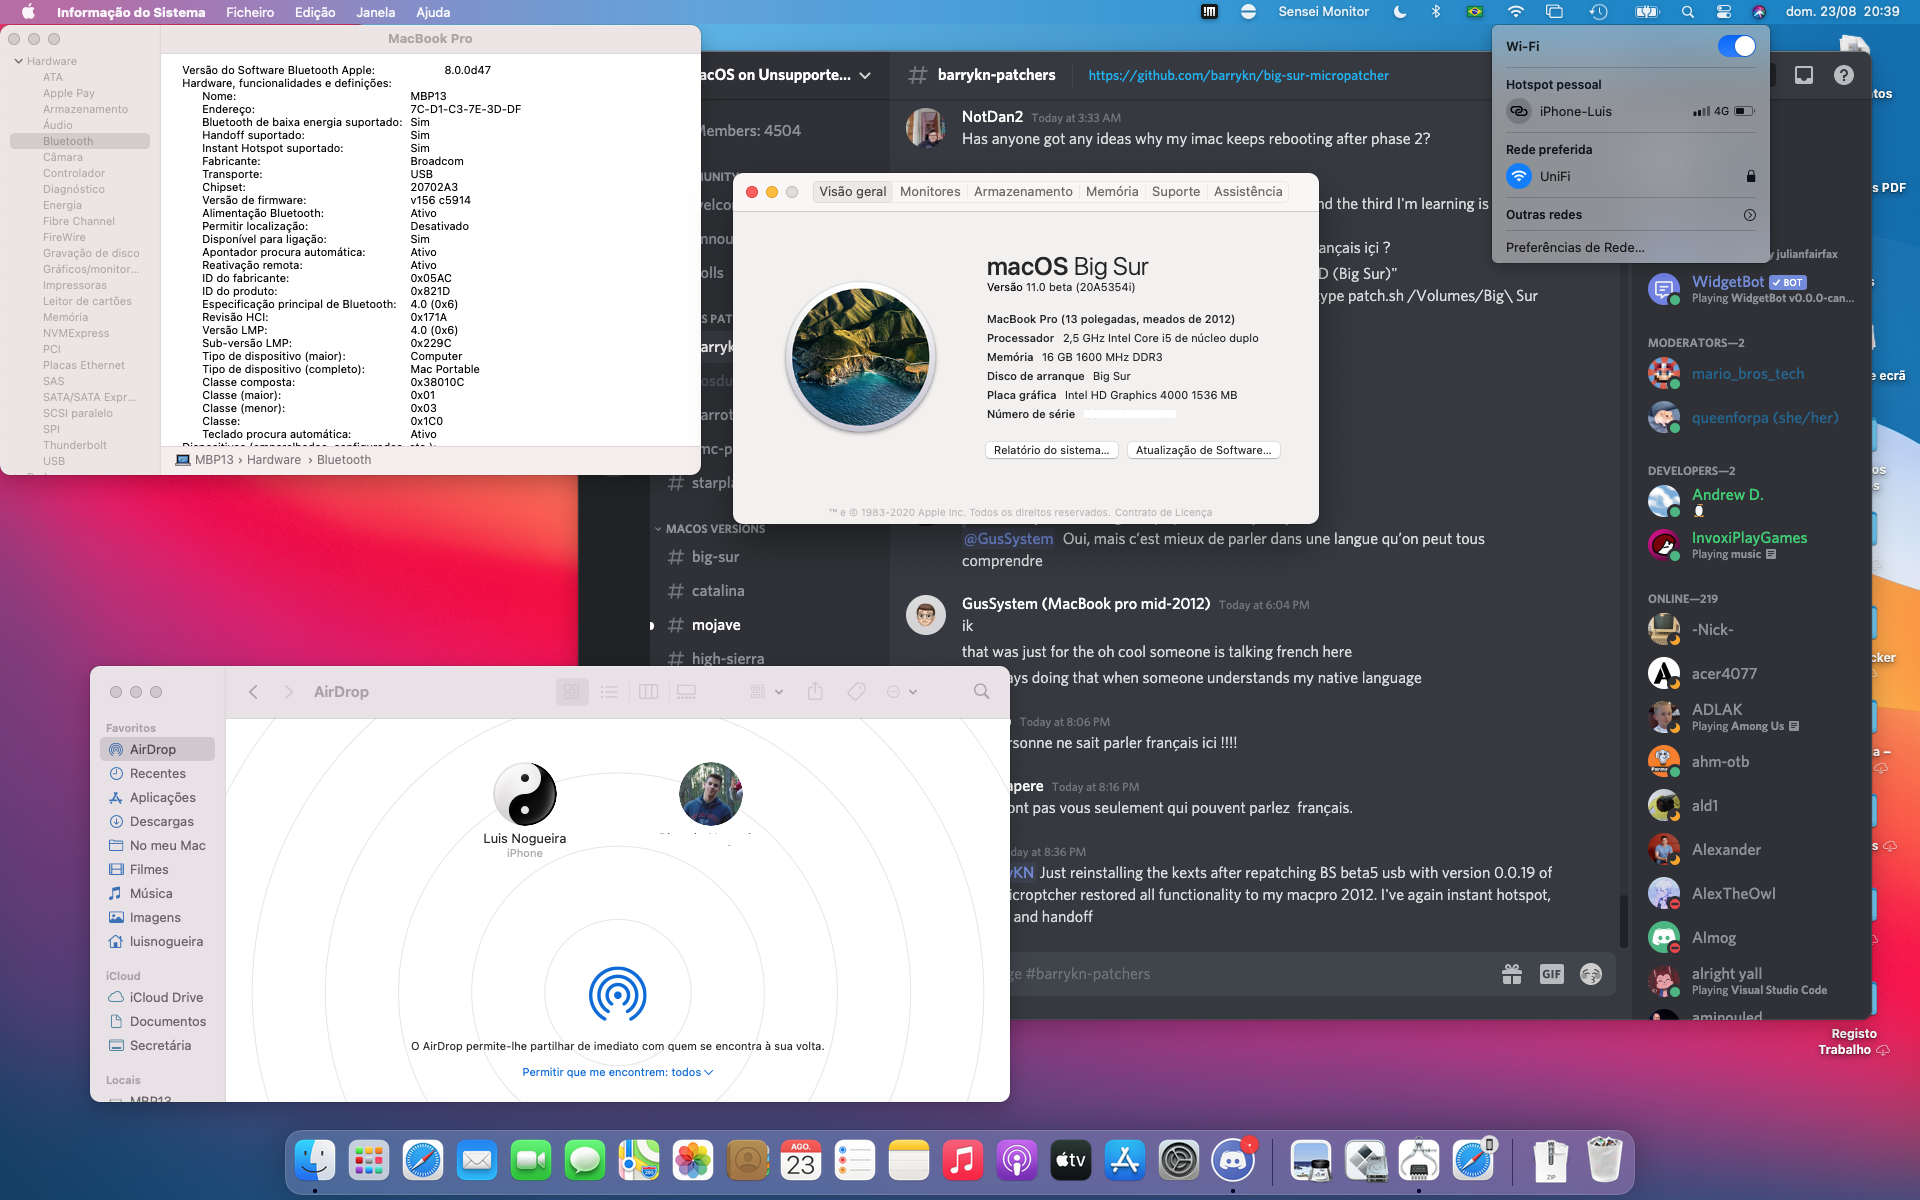Open the Discord emoji picker
The height and width of the screenshot is (1200, 1920).
coord(1590,974)
